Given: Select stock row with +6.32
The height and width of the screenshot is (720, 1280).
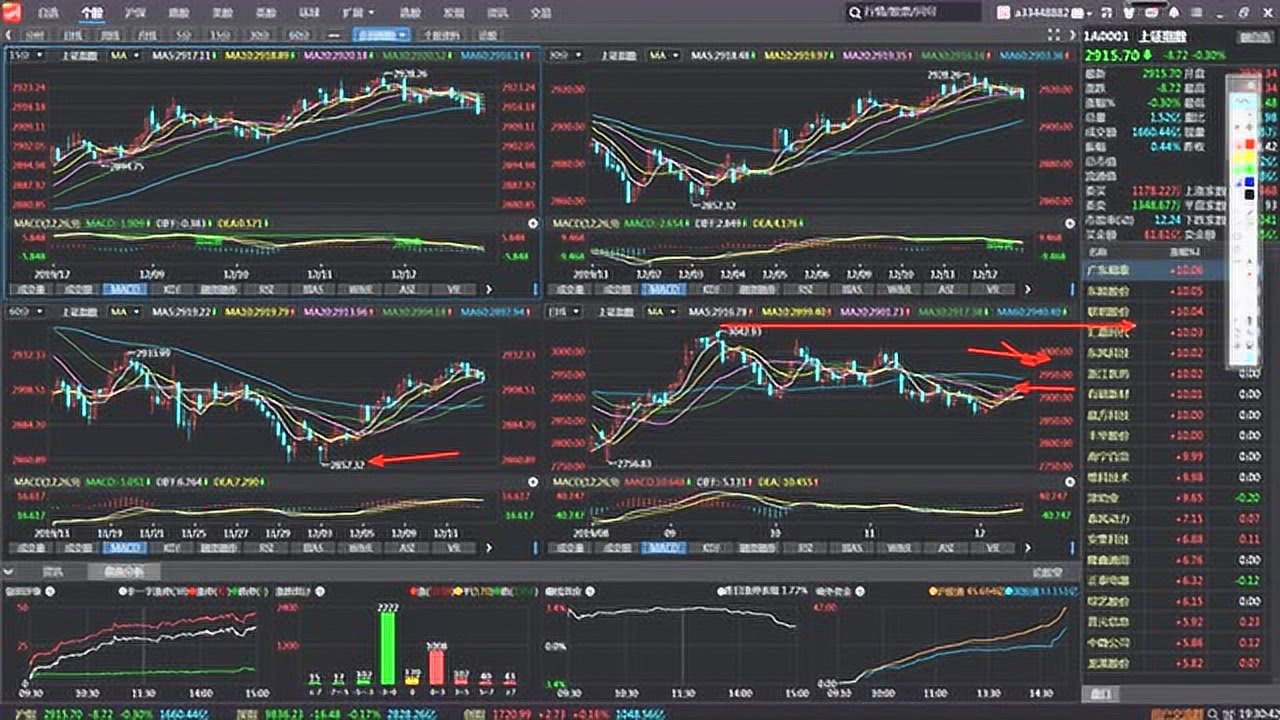Looking at the screenshot, I should (1178, 580).
